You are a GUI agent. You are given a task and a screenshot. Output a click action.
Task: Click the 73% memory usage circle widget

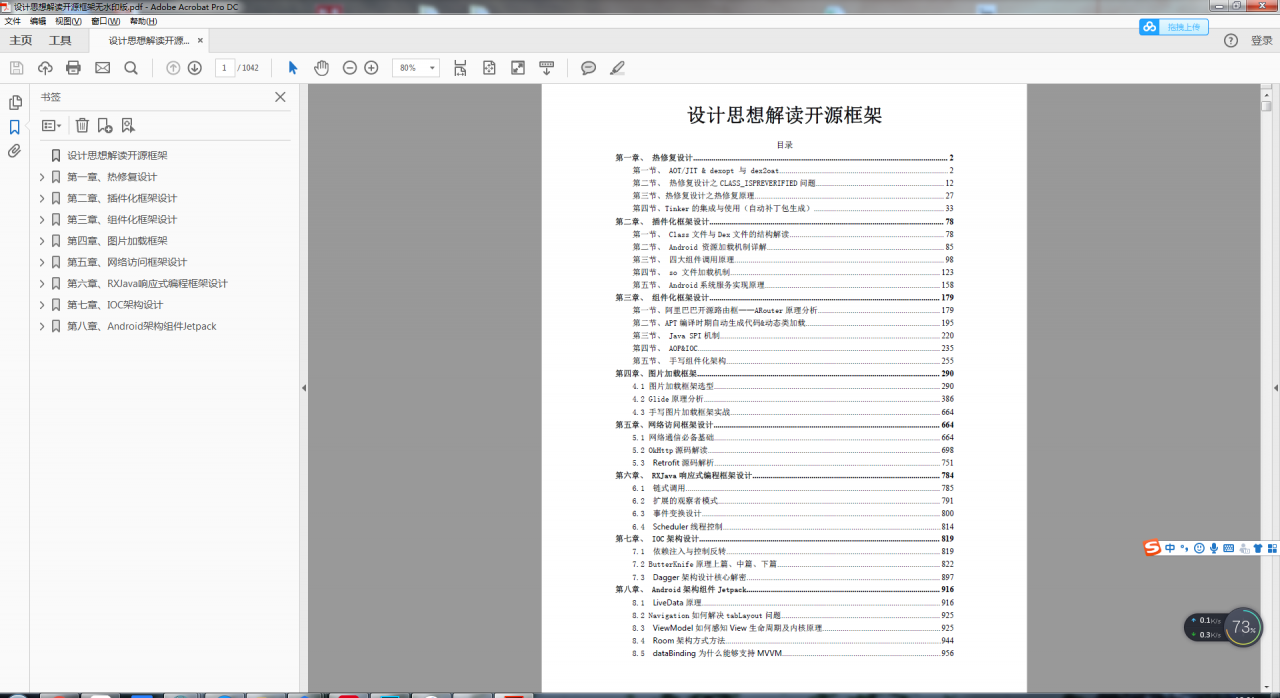[x=1243, y=628]
